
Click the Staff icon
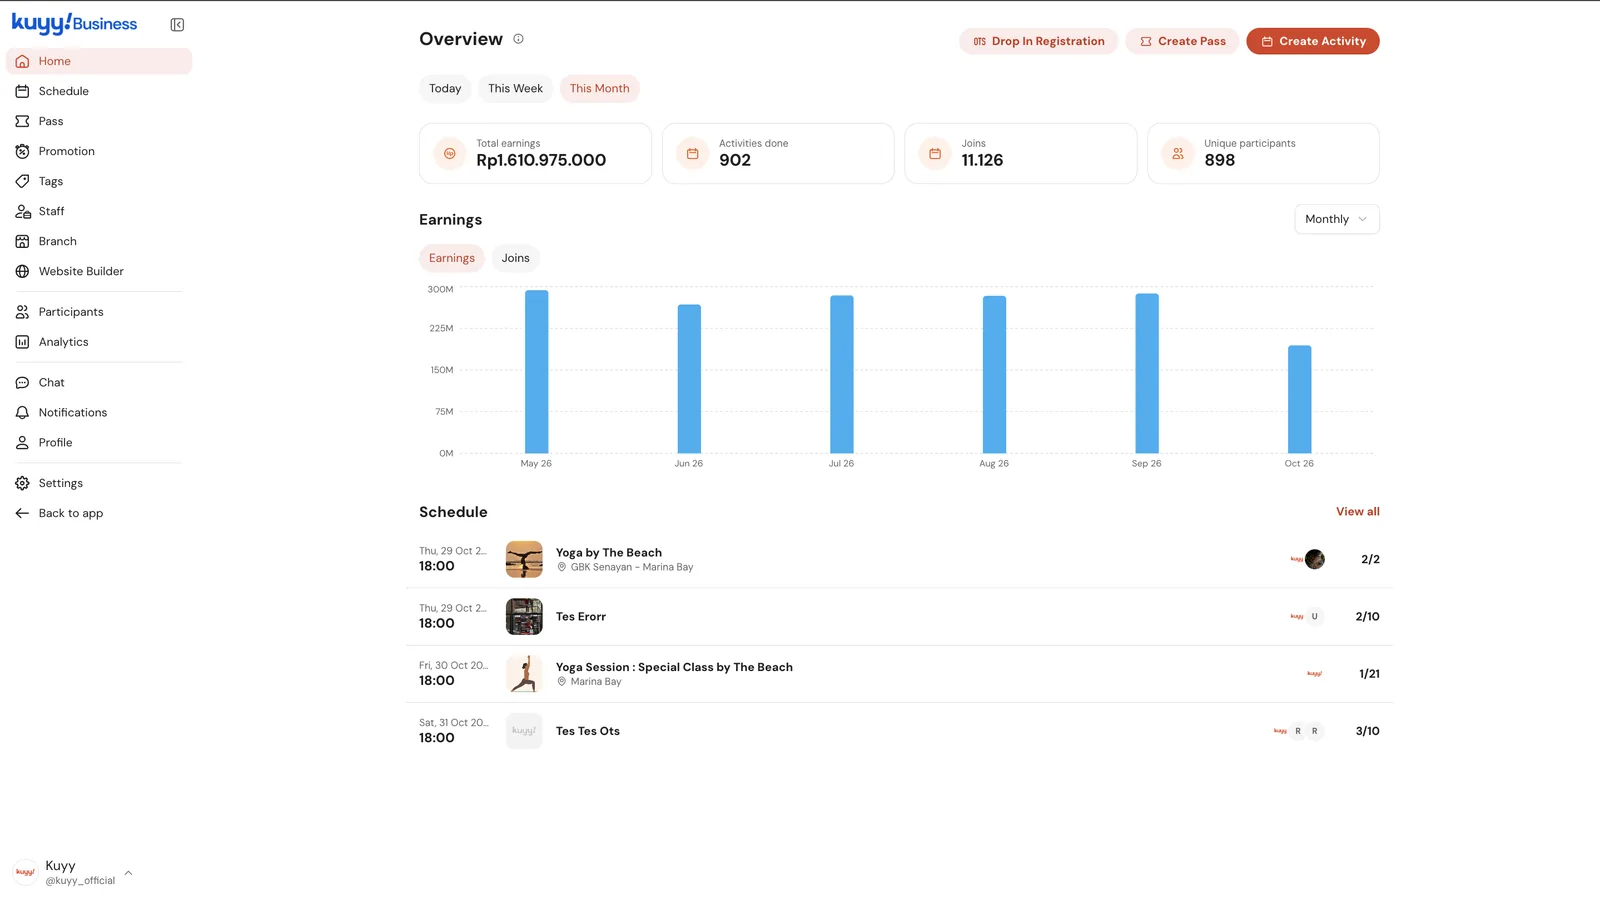22,211
